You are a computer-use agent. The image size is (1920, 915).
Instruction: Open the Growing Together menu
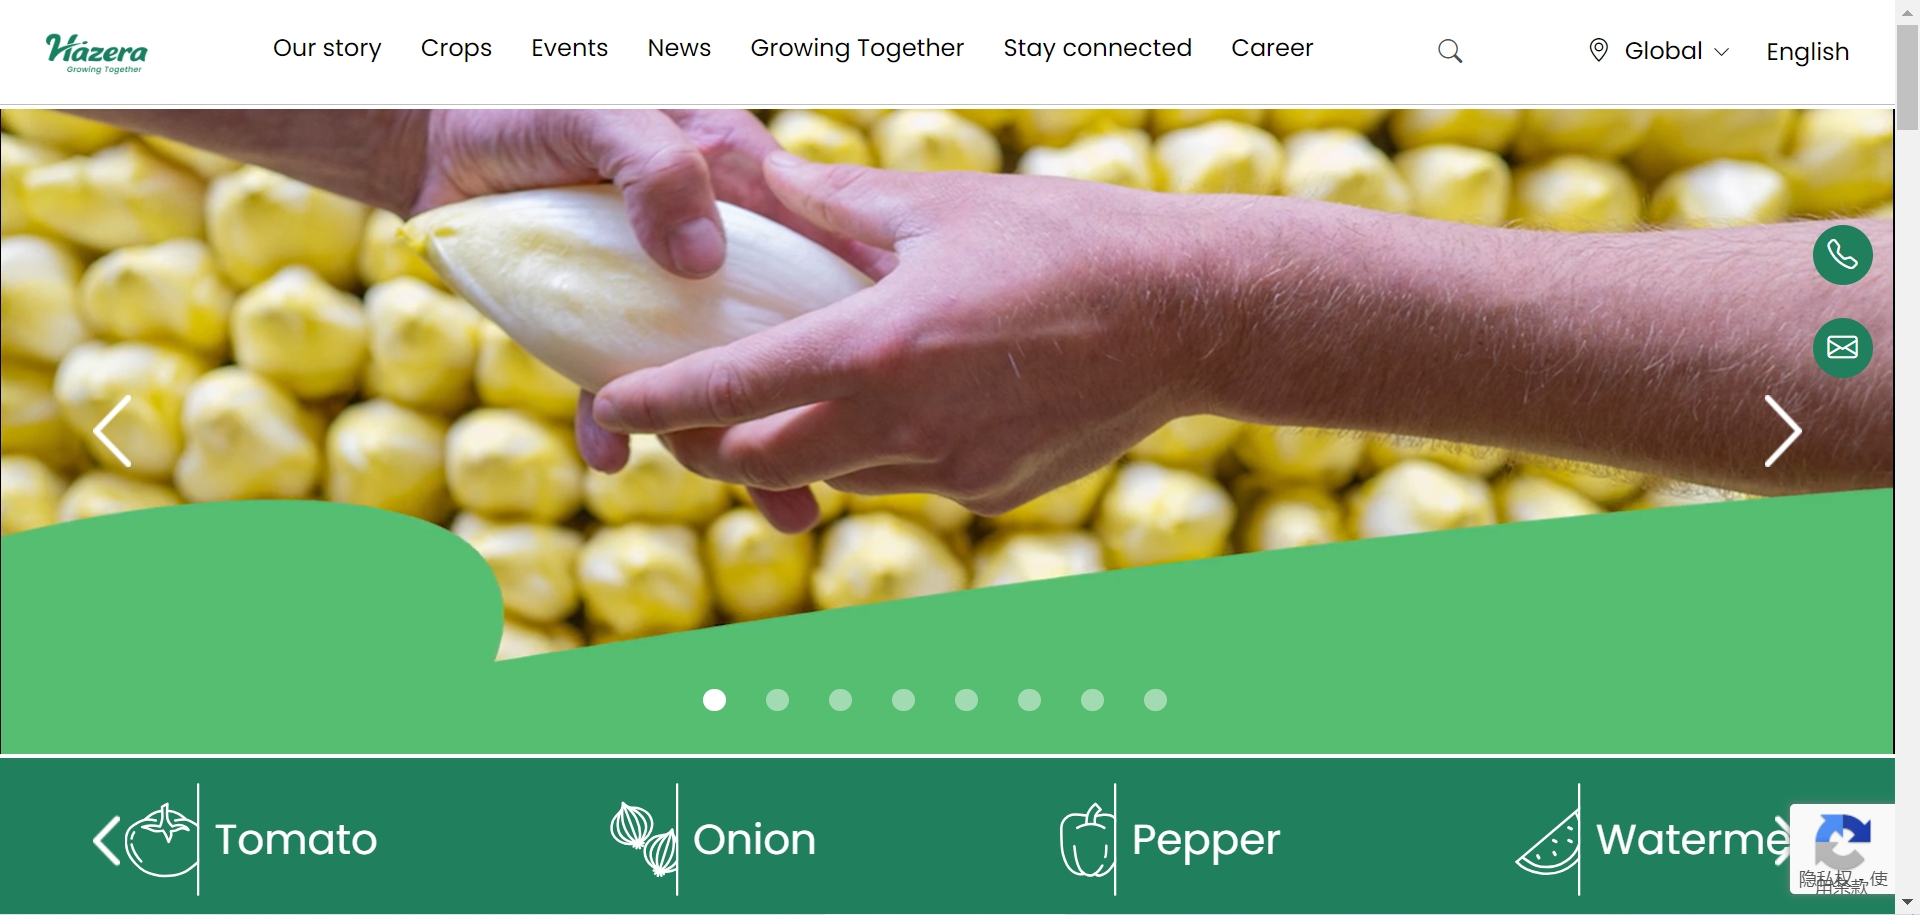coord(857,48)
